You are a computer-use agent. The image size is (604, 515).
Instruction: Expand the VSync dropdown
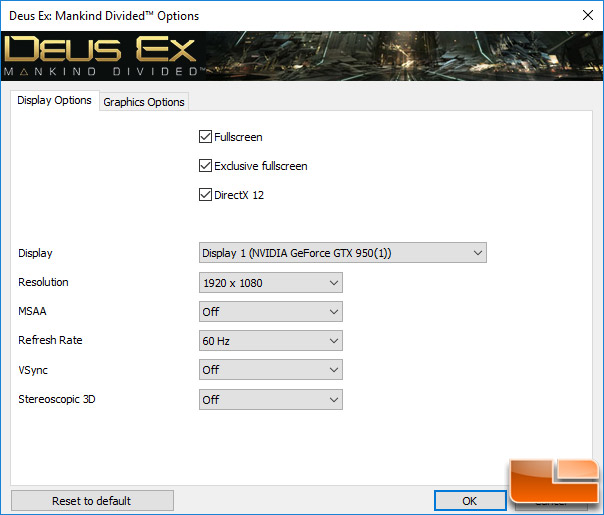[x=271, y=370]
